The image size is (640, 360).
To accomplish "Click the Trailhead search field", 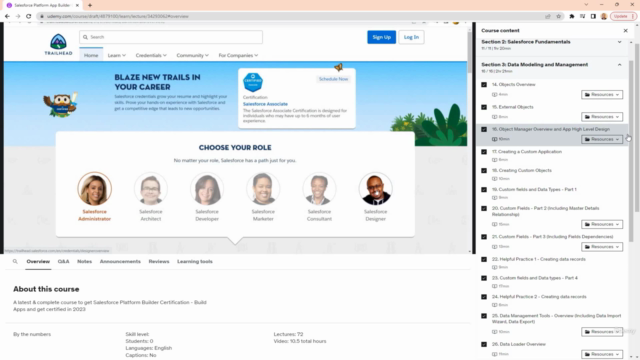I will (x=171, y=37).
